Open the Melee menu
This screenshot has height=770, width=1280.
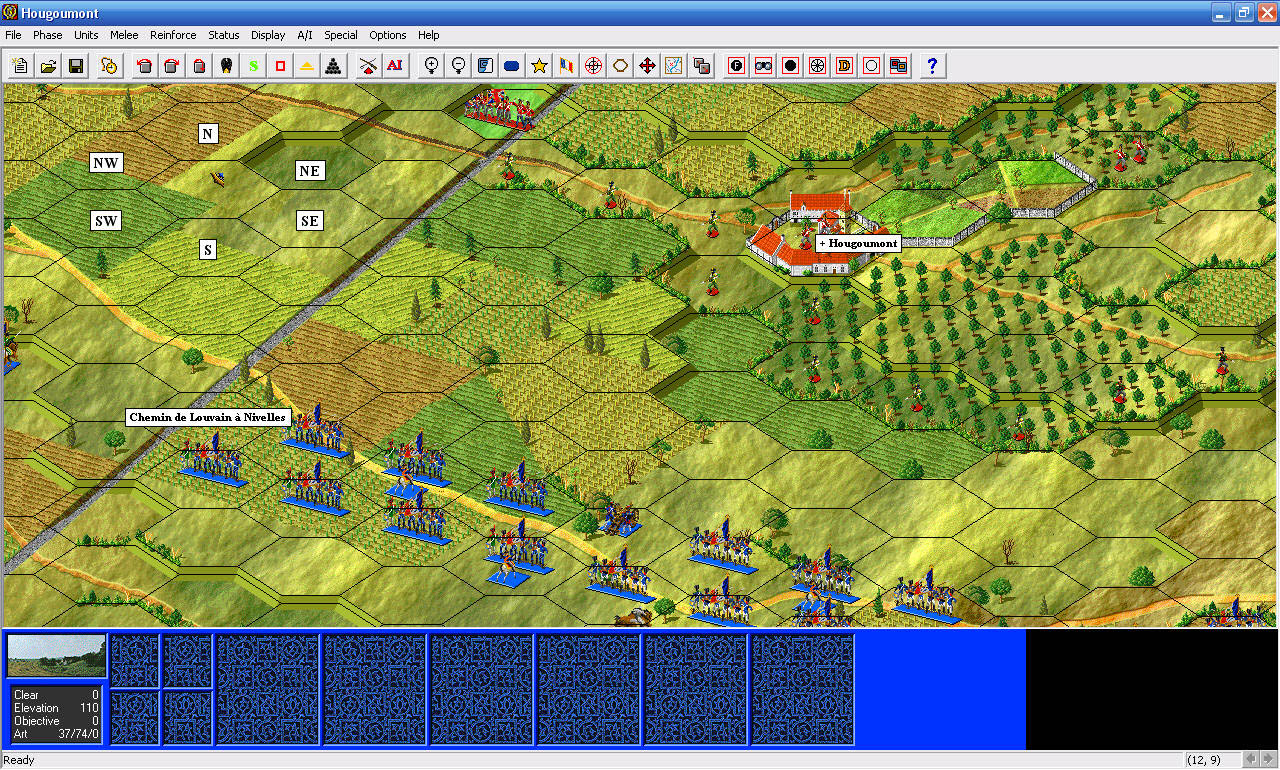124,35
